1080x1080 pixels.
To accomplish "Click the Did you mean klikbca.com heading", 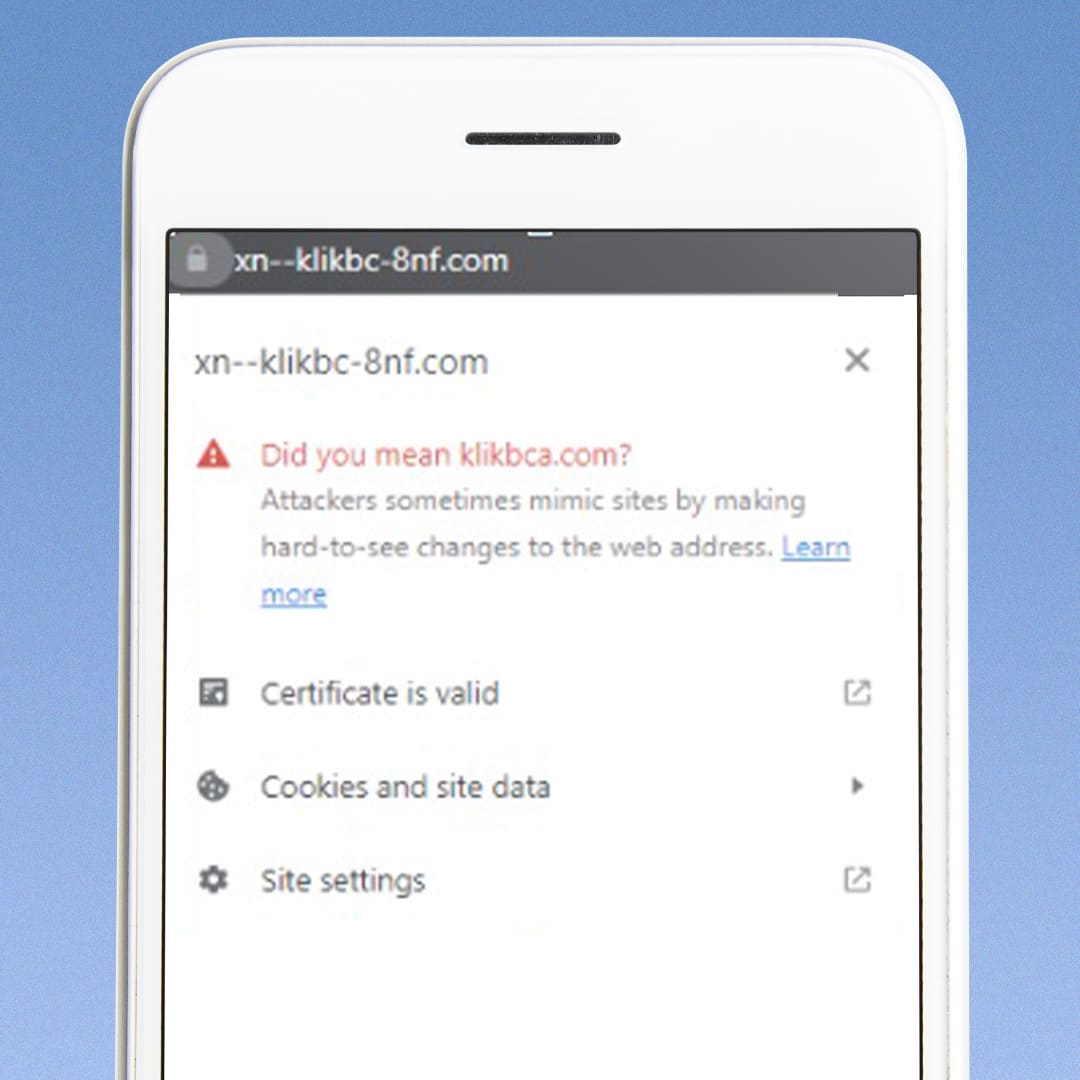I will [446, 455].
